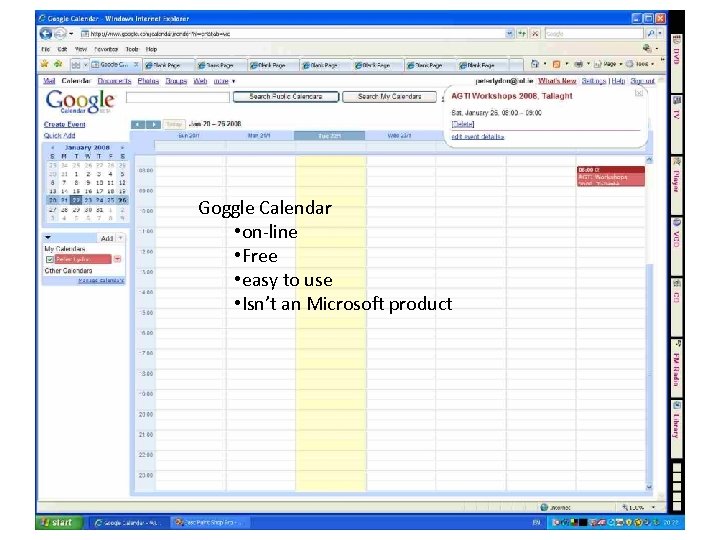Click the Sign out link
720x540 pixels.
642,81
